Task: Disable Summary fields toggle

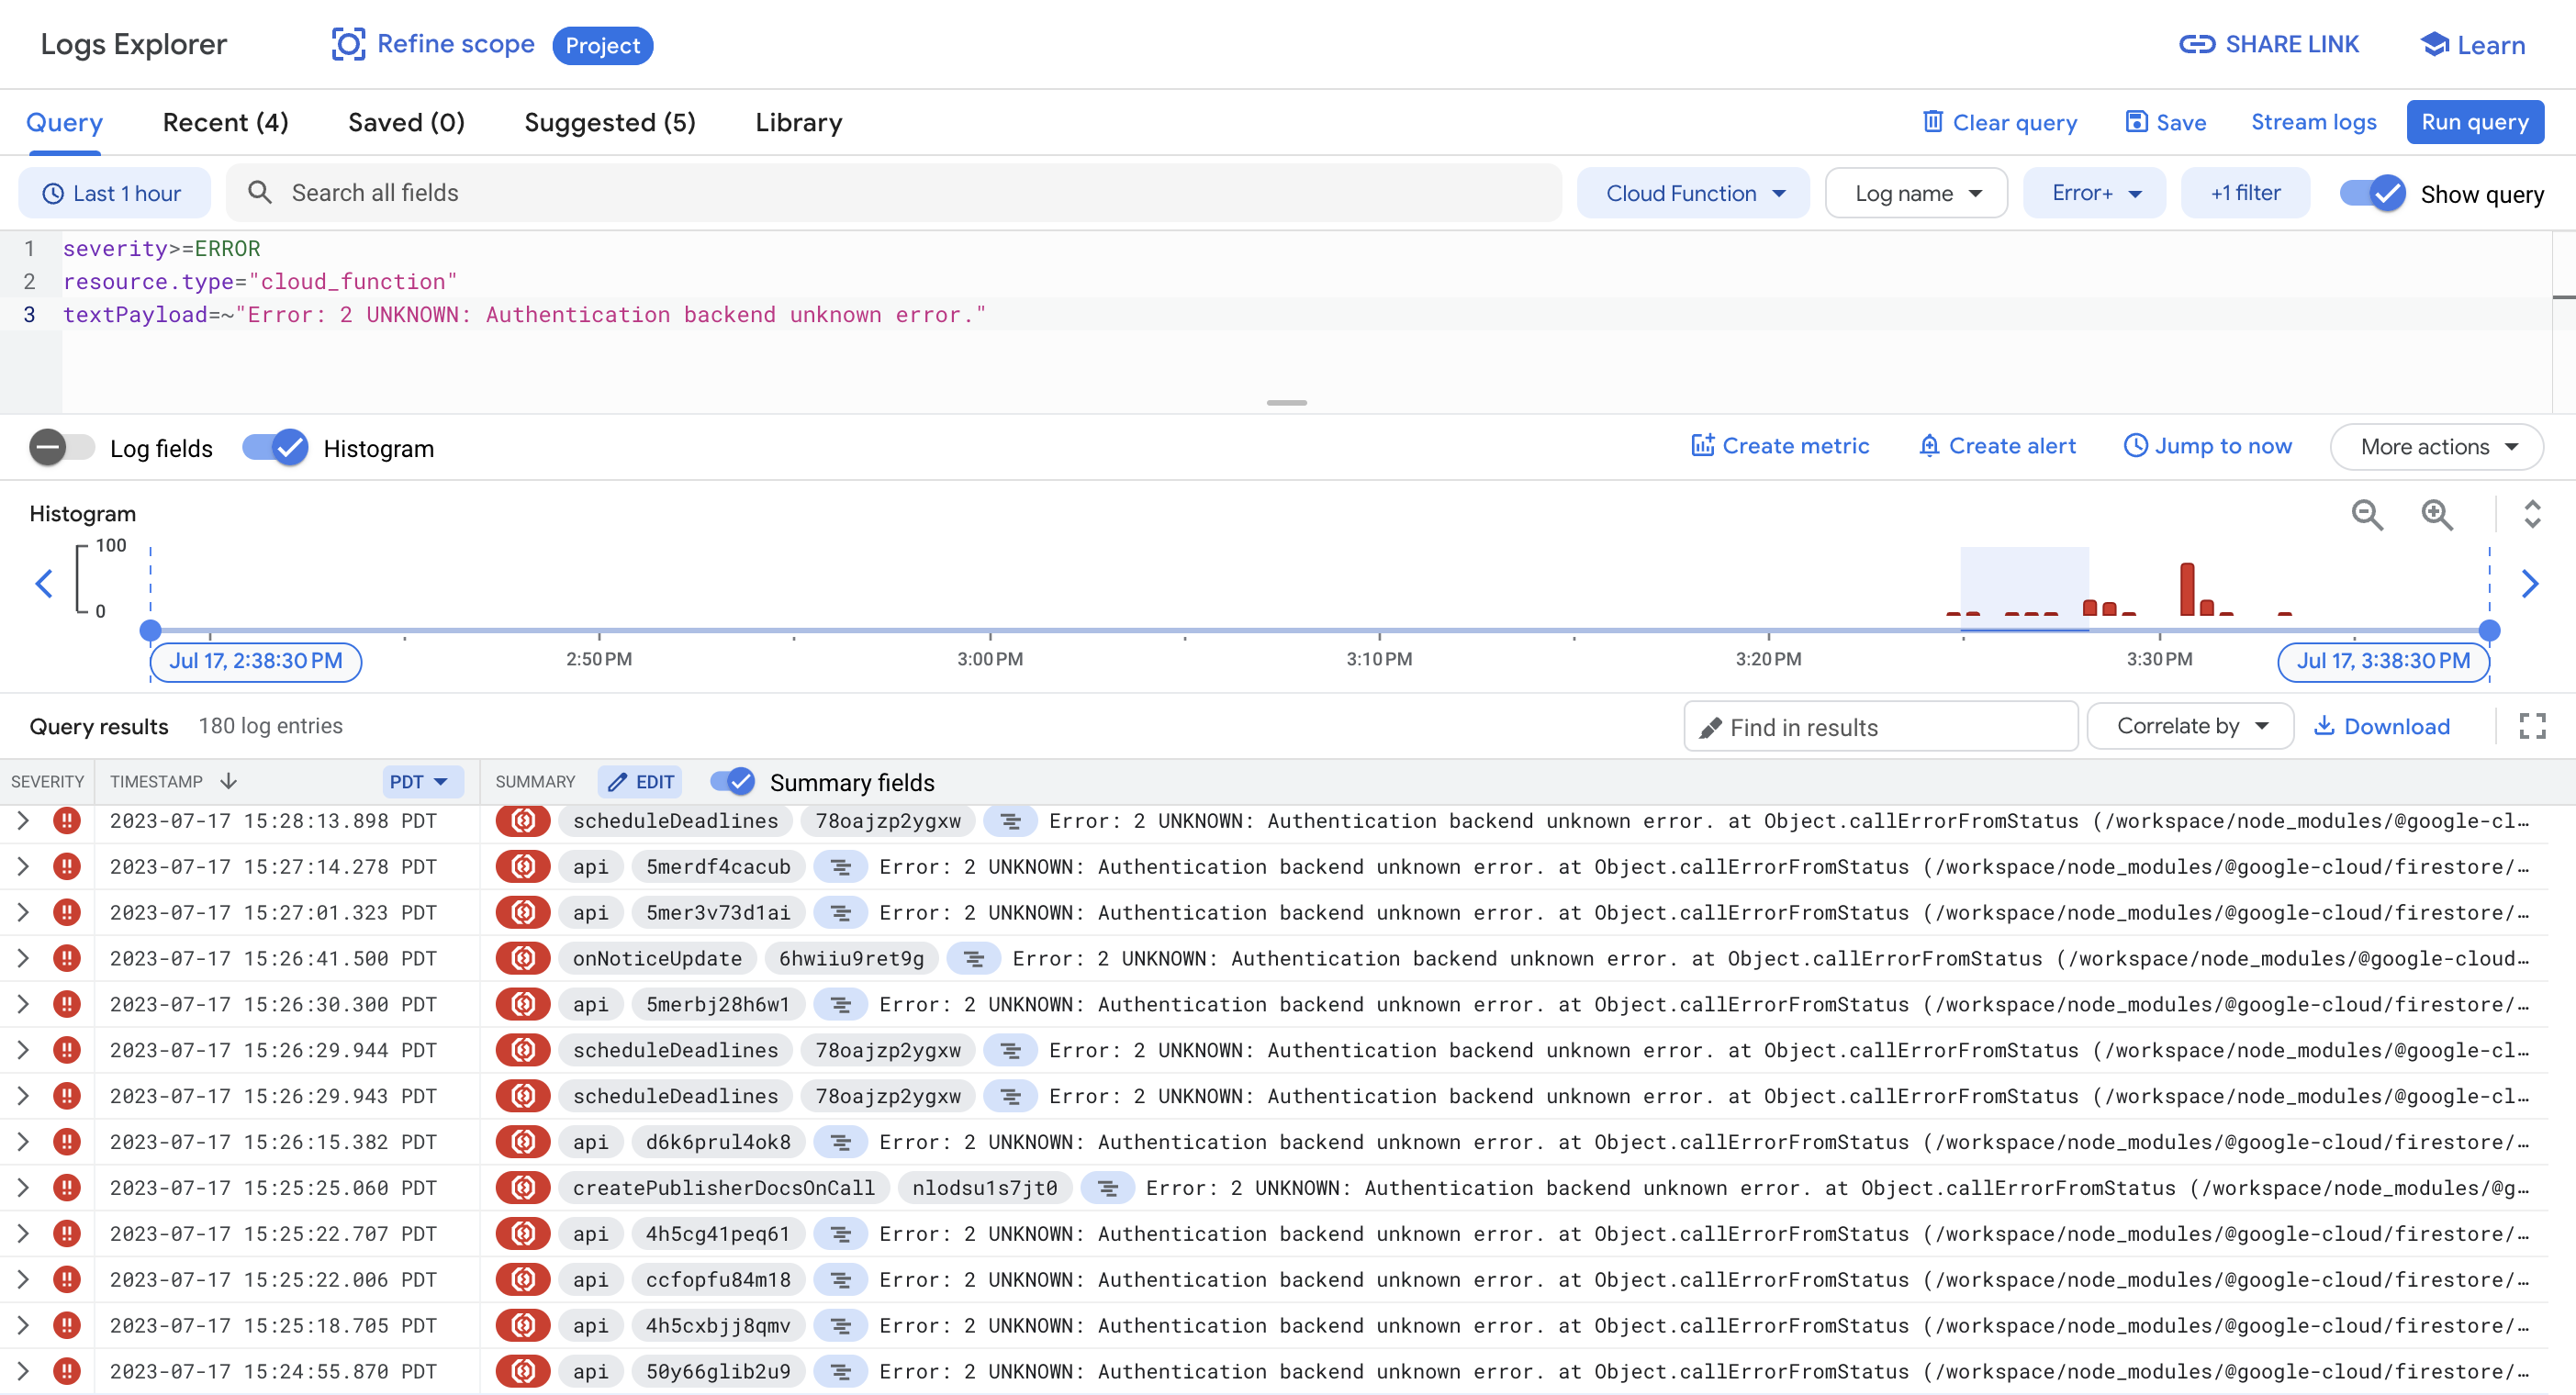Action: (x=735, y=781)
